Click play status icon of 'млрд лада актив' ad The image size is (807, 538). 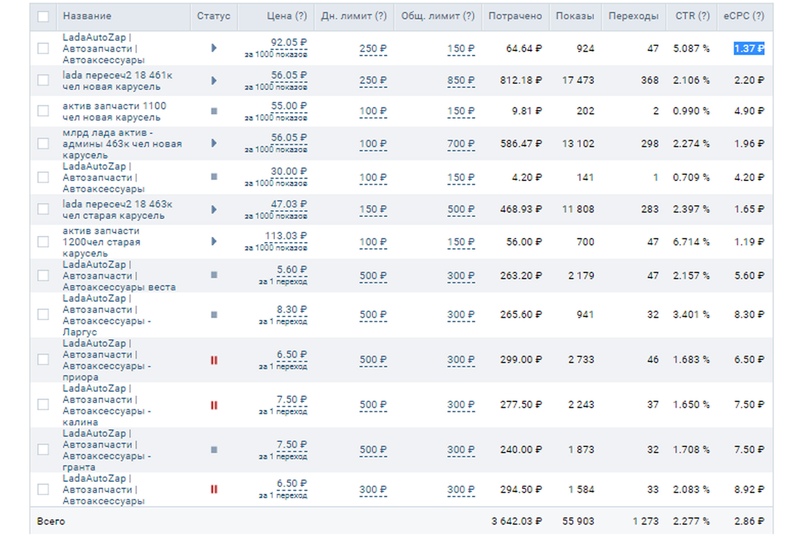pyautogui.click(x=213, y=145)
